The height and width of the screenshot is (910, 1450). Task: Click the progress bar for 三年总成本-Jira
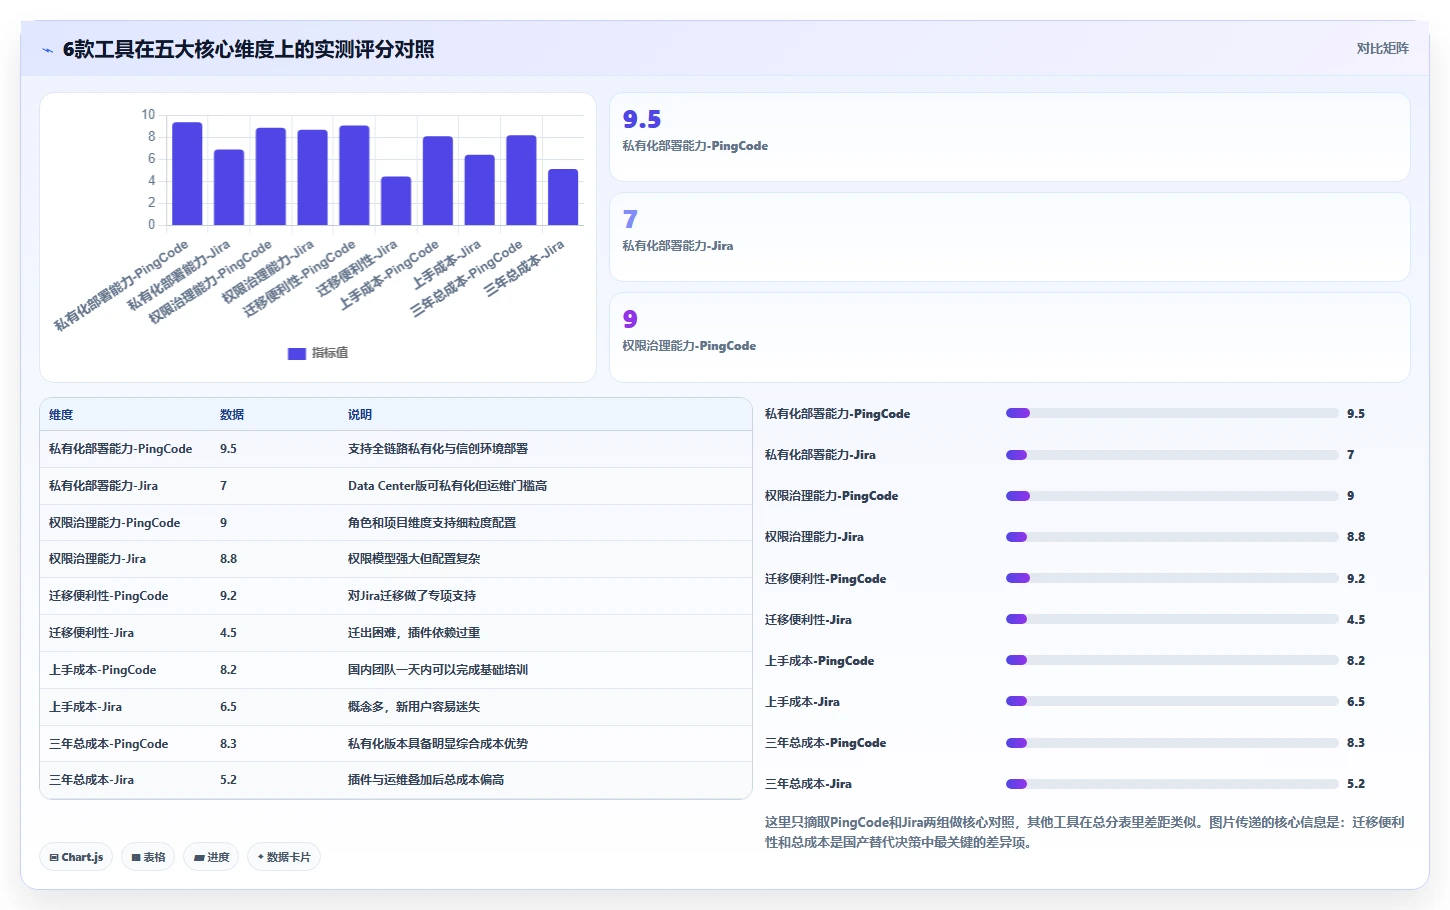tap(1172, 784)
